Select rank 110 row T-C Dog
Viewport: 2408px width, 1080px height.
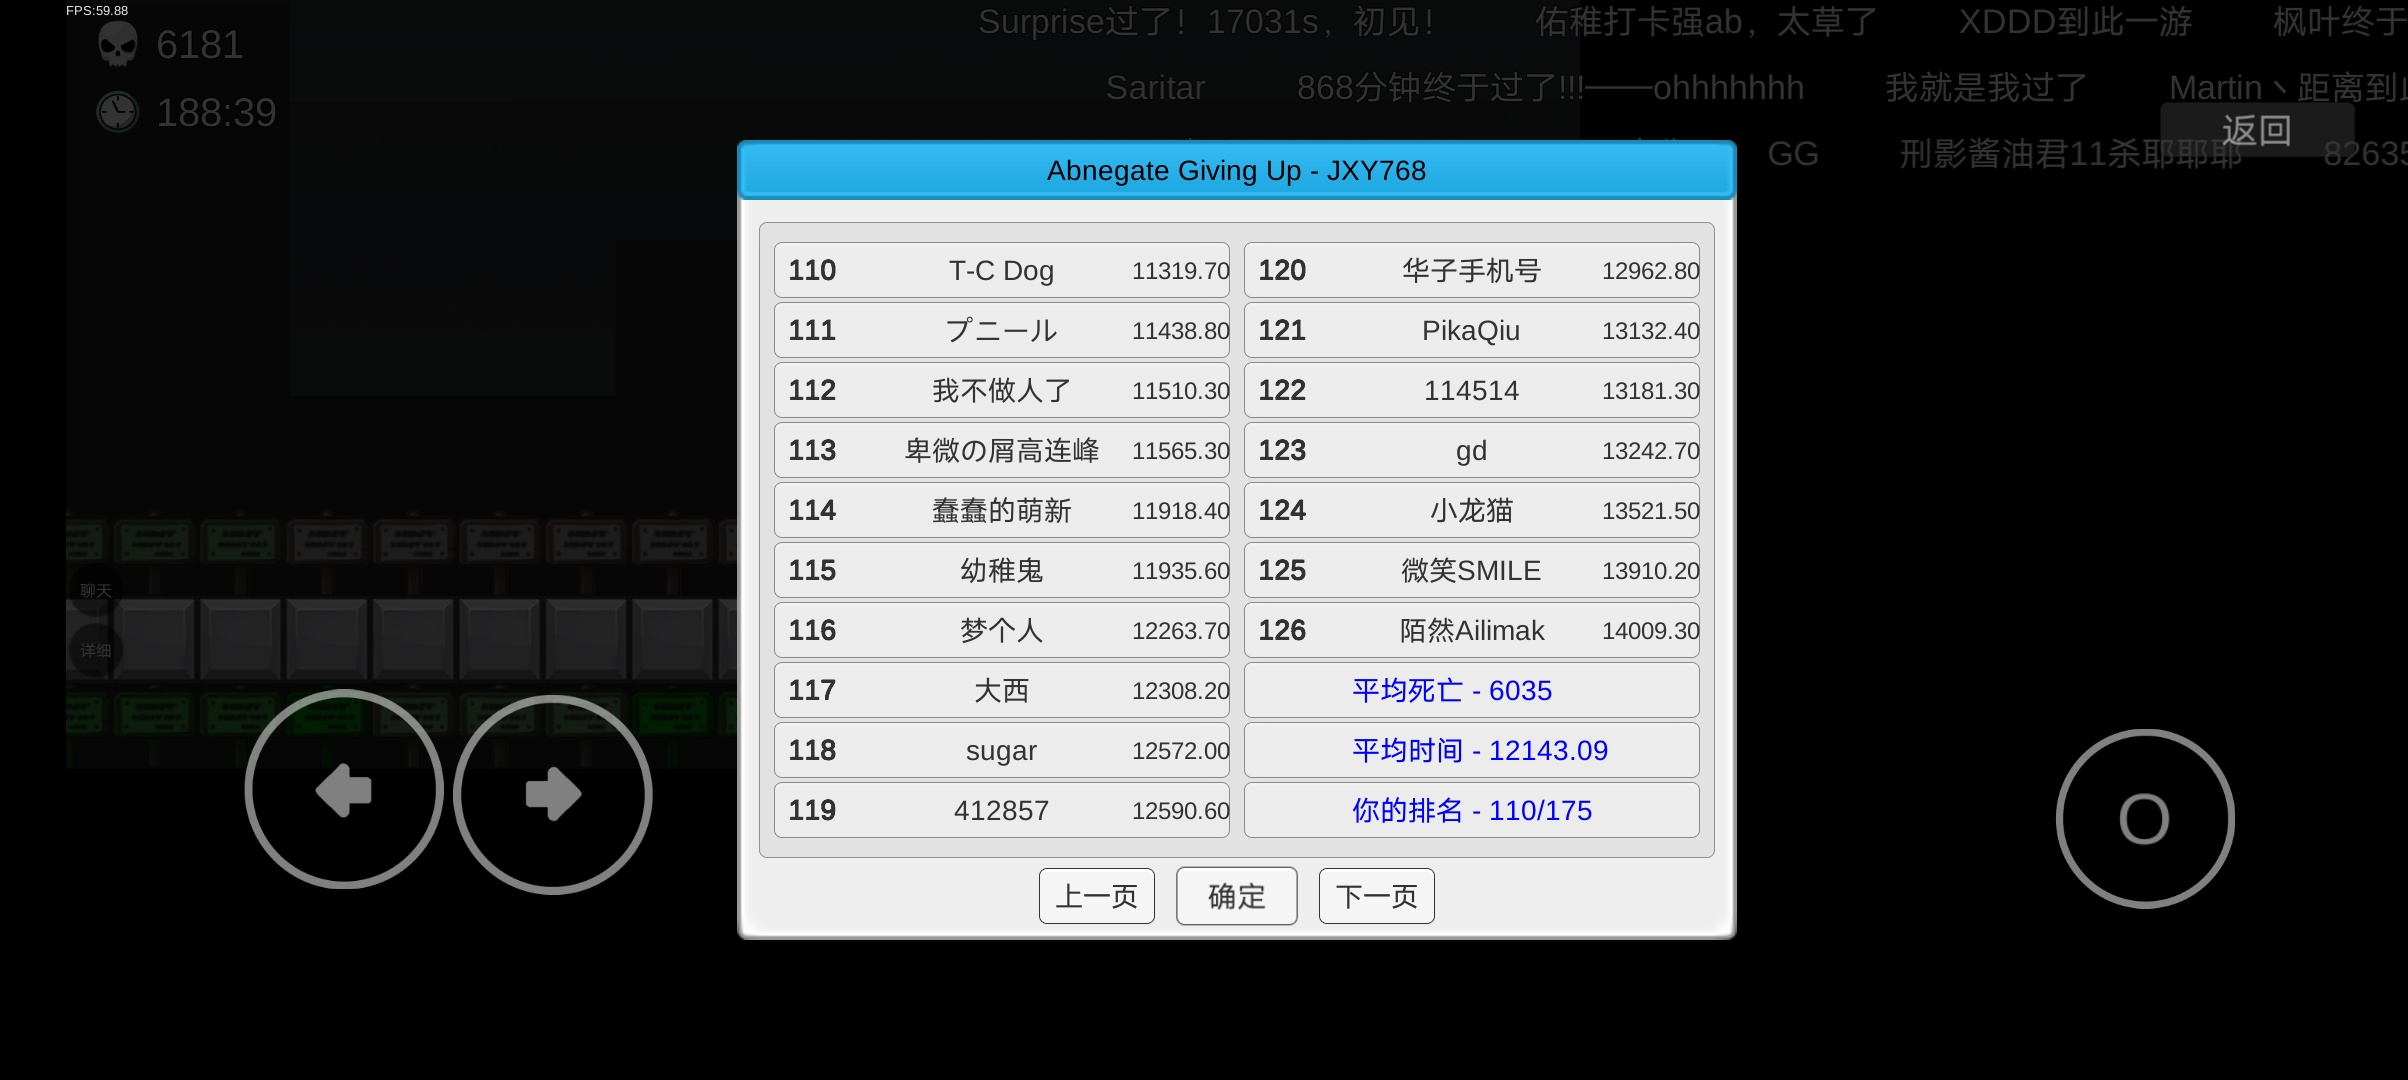click(1002, 270)
